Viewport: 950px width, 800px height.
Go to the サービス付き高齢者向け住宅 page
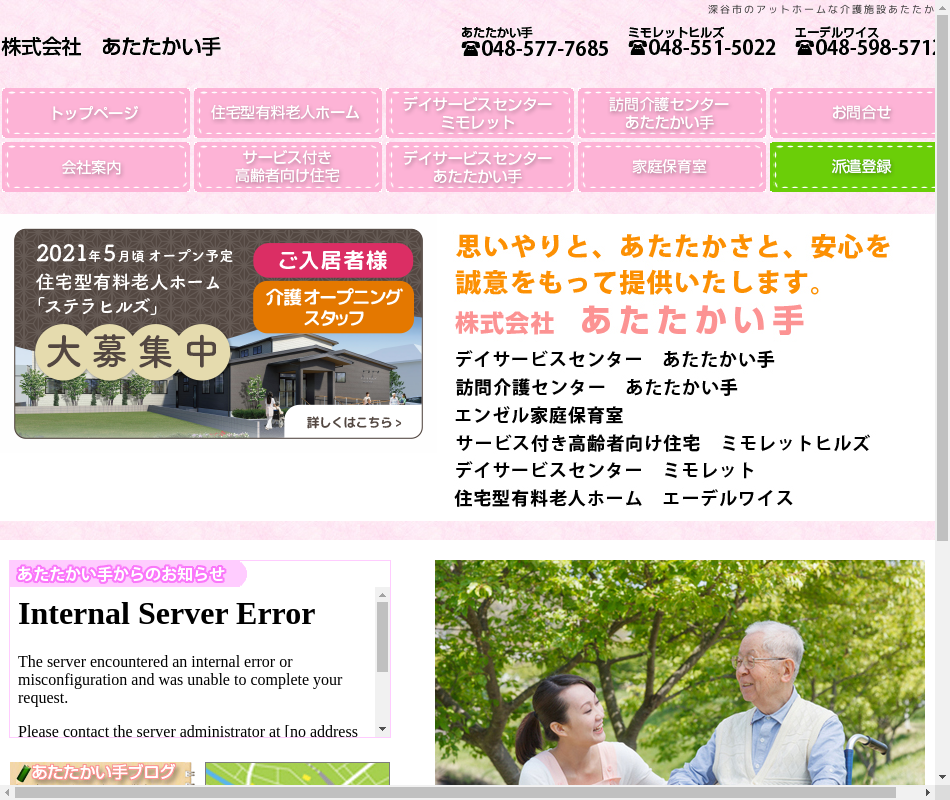point(287,167)
